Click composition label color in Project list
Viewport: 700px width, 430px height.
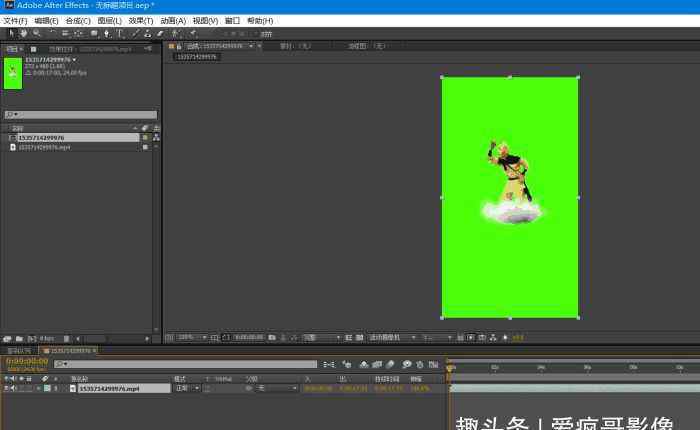coord(145,138)
